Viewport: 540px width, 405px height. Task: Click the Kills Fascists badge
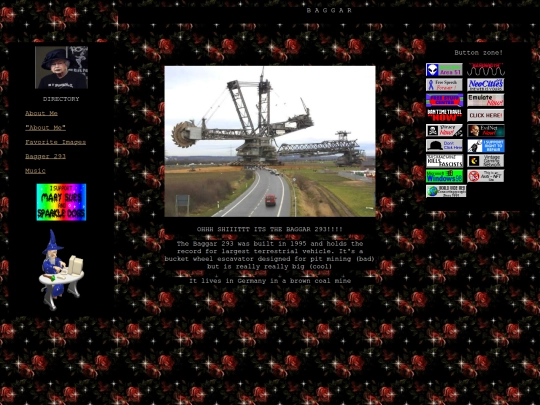tap(444, 161)
